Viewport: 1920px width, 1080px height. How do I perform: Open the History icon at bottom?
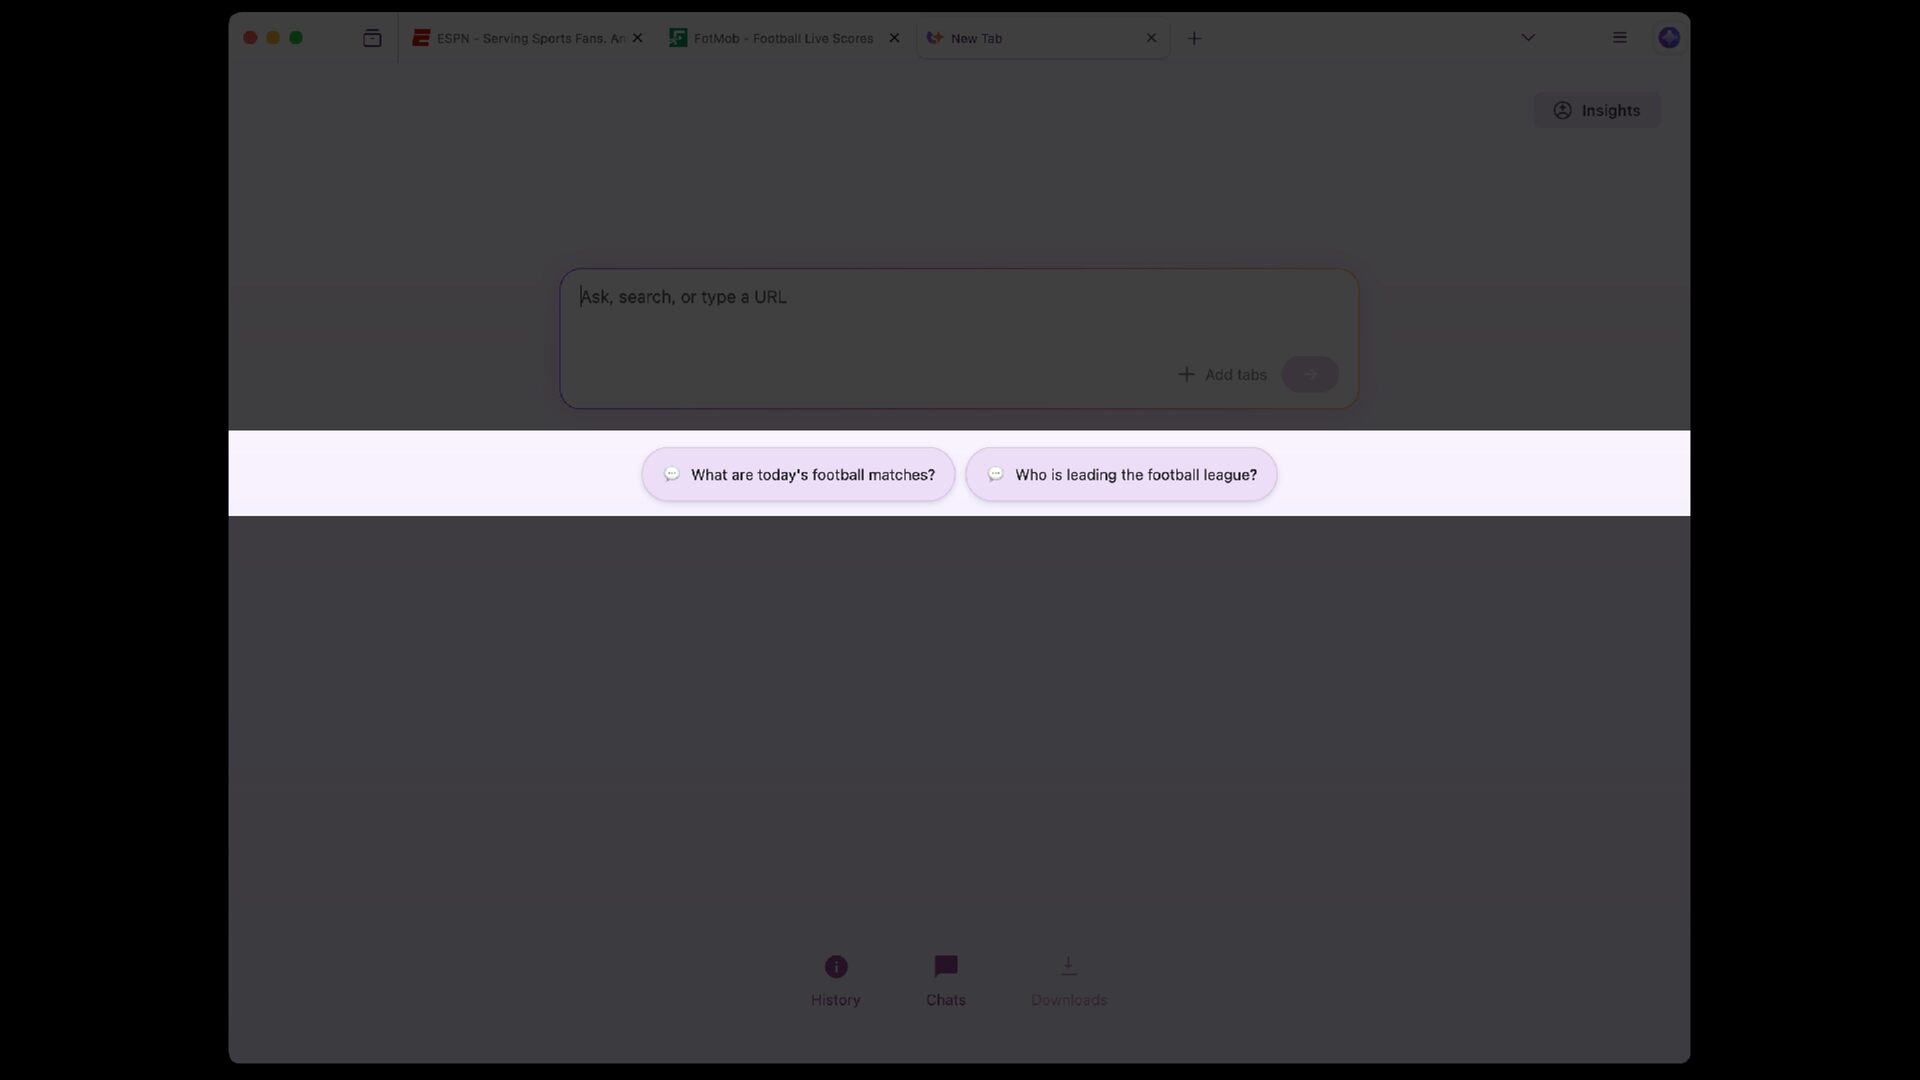(x=836, y=966)
